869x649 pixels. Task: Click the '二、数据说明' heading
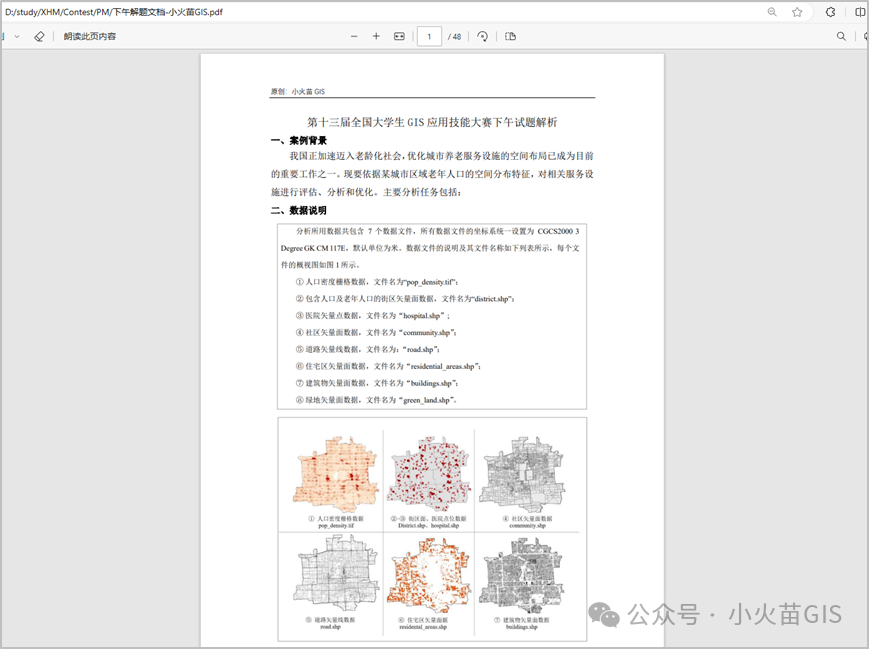(299, 211)
